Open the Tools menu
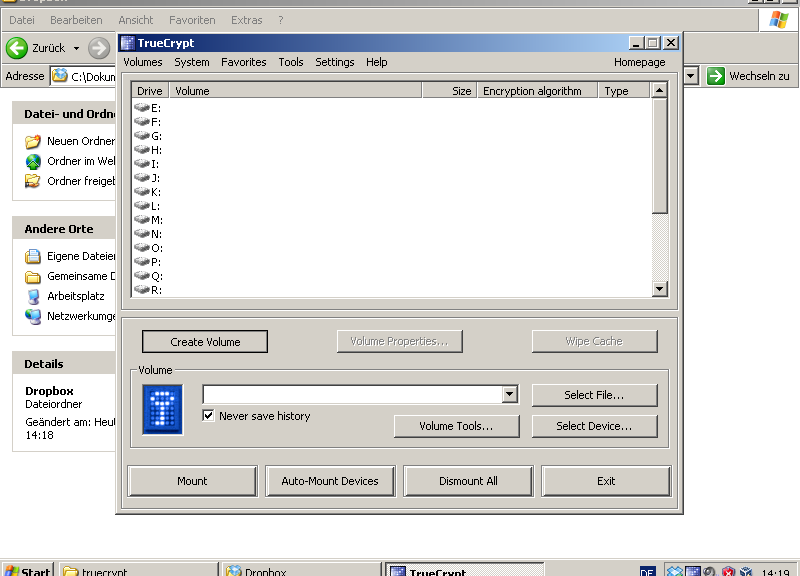800x576 pixels. [291, 62]
